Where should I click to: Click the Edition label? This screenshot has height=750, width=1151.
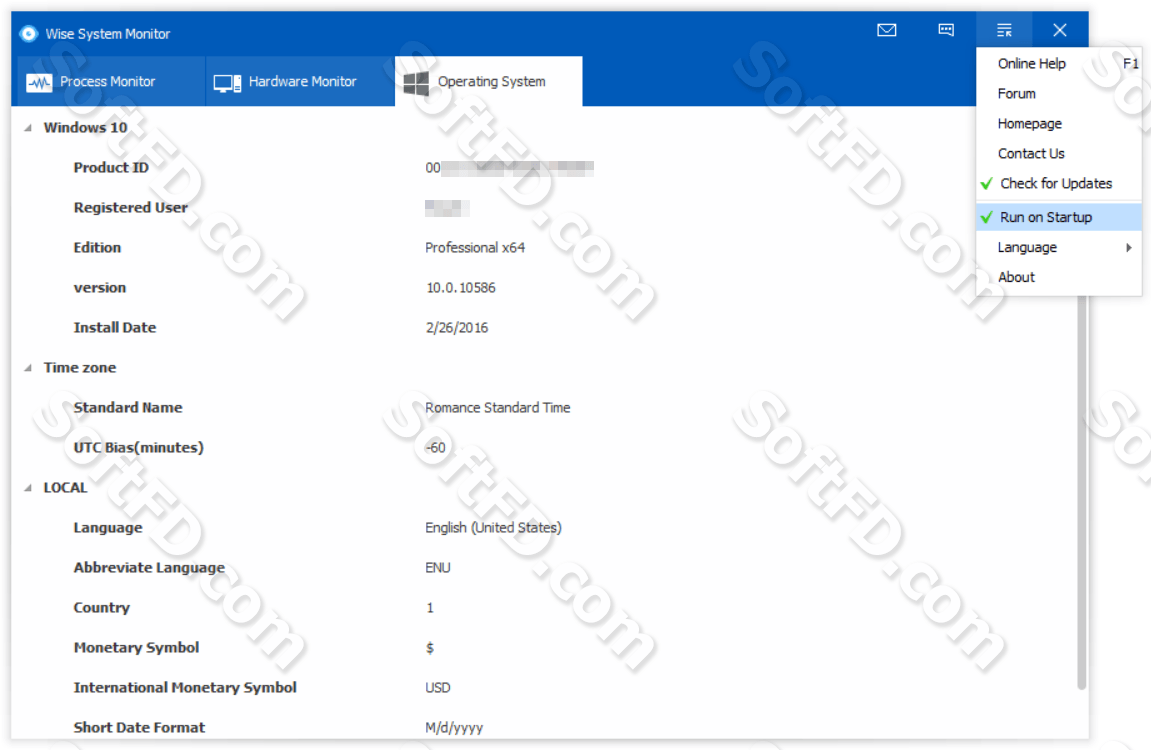[97, 247]
